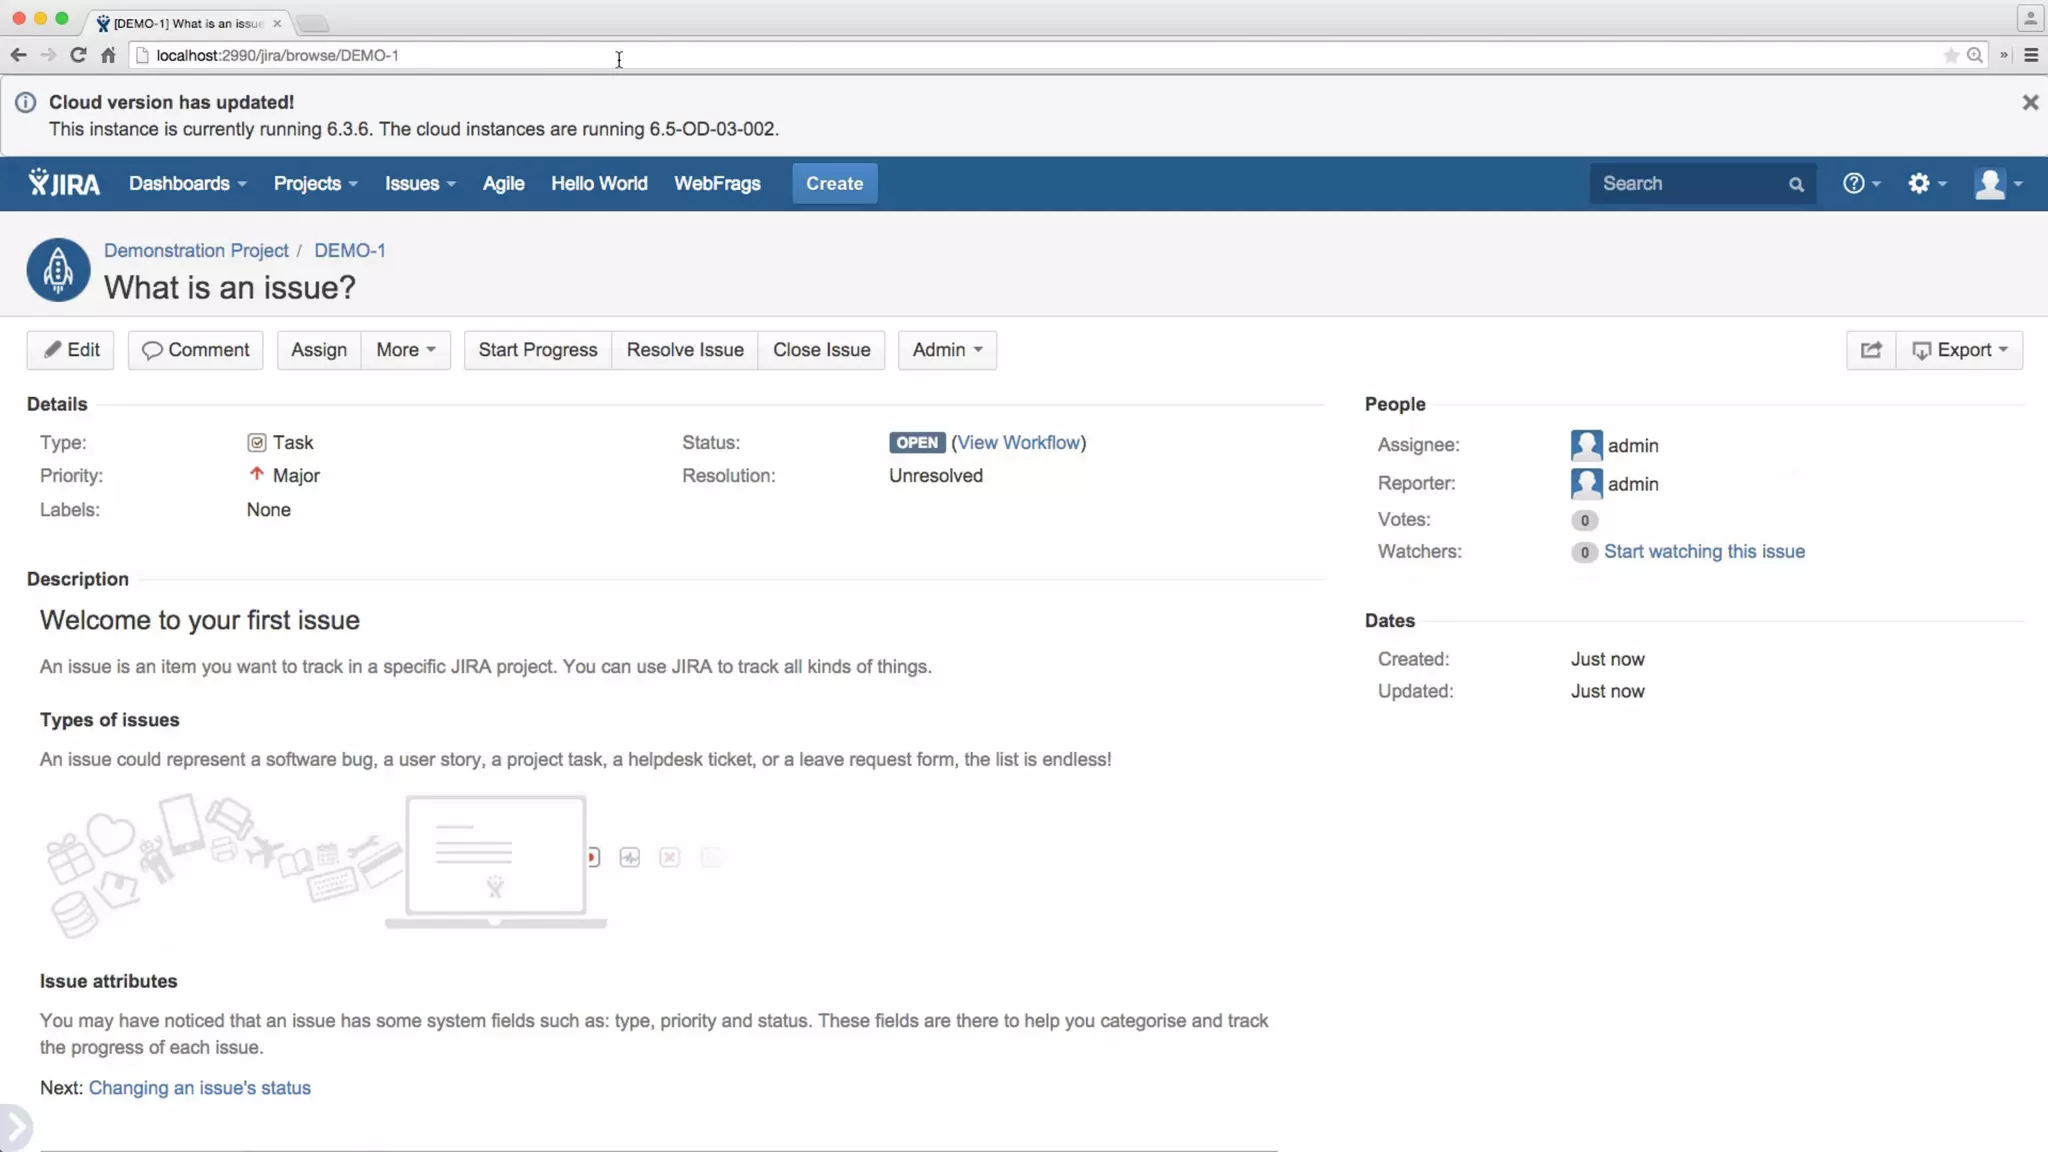2048x1152 pixels.
Task: Dismiss the cloud version update banner
Action: pyautogui.click(x=2030, y=102)
